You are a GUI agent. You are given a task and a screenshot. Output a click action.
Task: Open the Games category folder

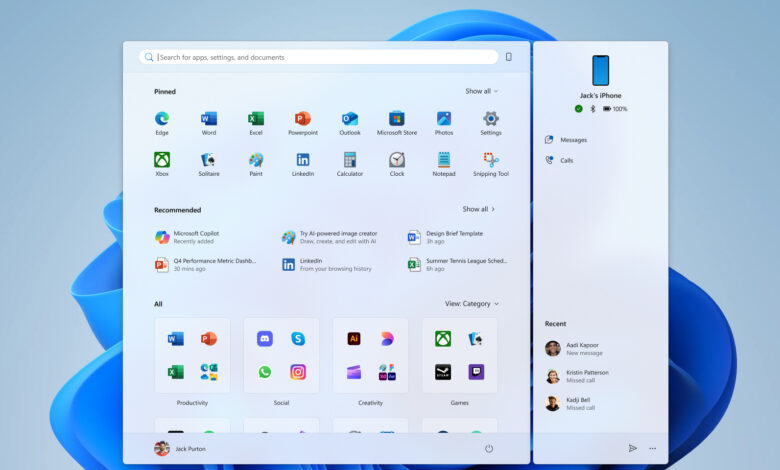pos(460,356)
